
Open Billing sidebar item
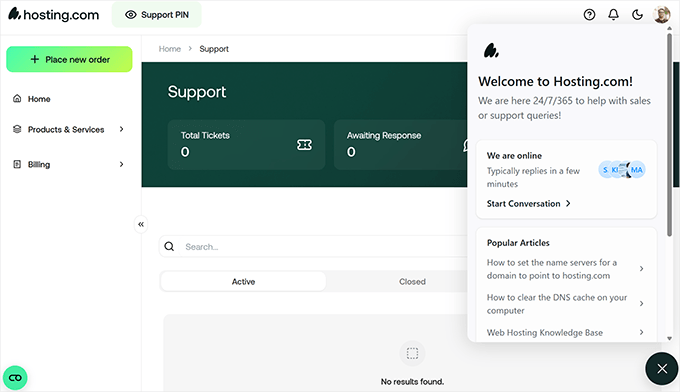(x=39, y=164)
